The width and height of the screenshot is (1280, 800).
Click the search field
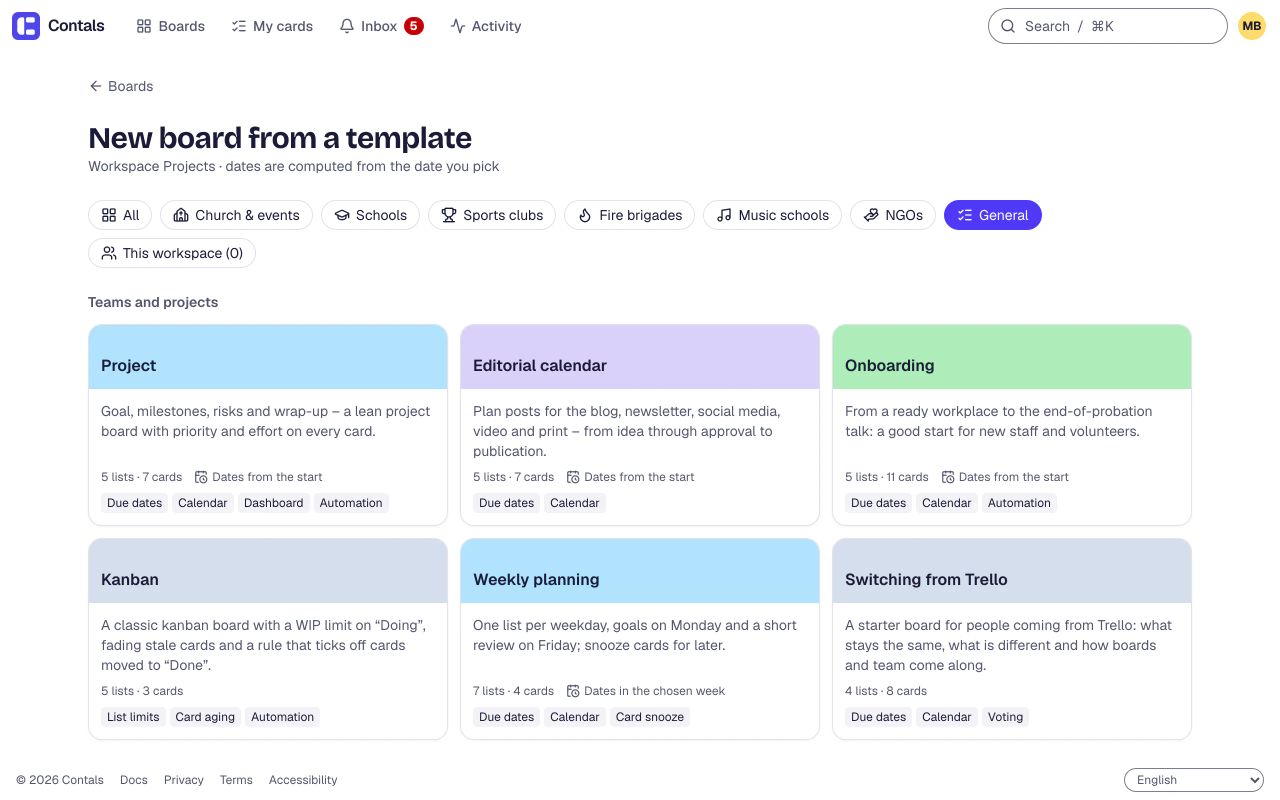(1108, 26)
